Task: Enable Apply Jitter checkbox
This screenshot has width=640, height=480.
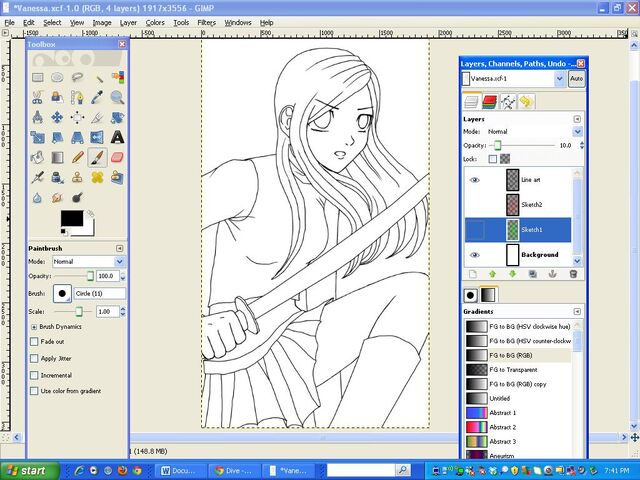Action: 34,358
